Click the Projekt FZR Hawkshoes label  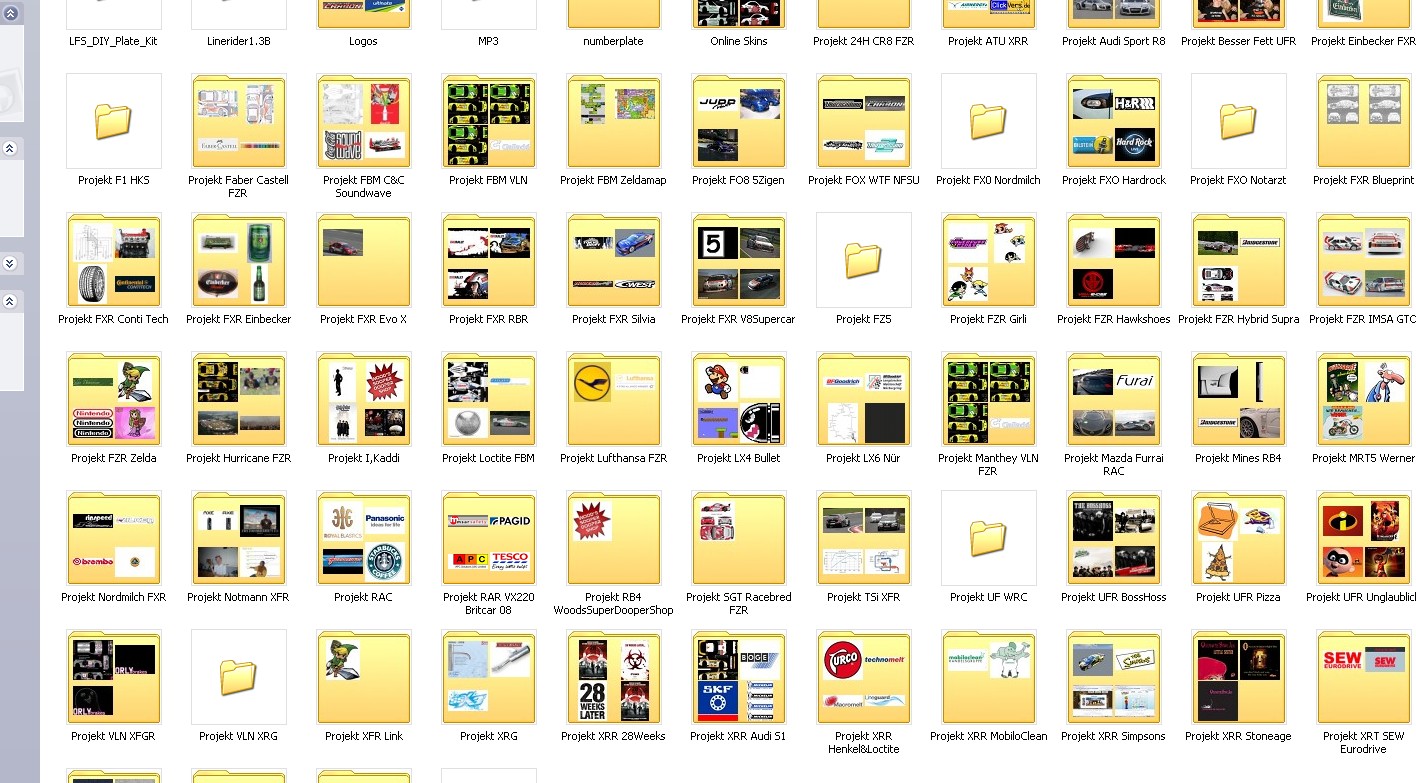click(1114, 320)
